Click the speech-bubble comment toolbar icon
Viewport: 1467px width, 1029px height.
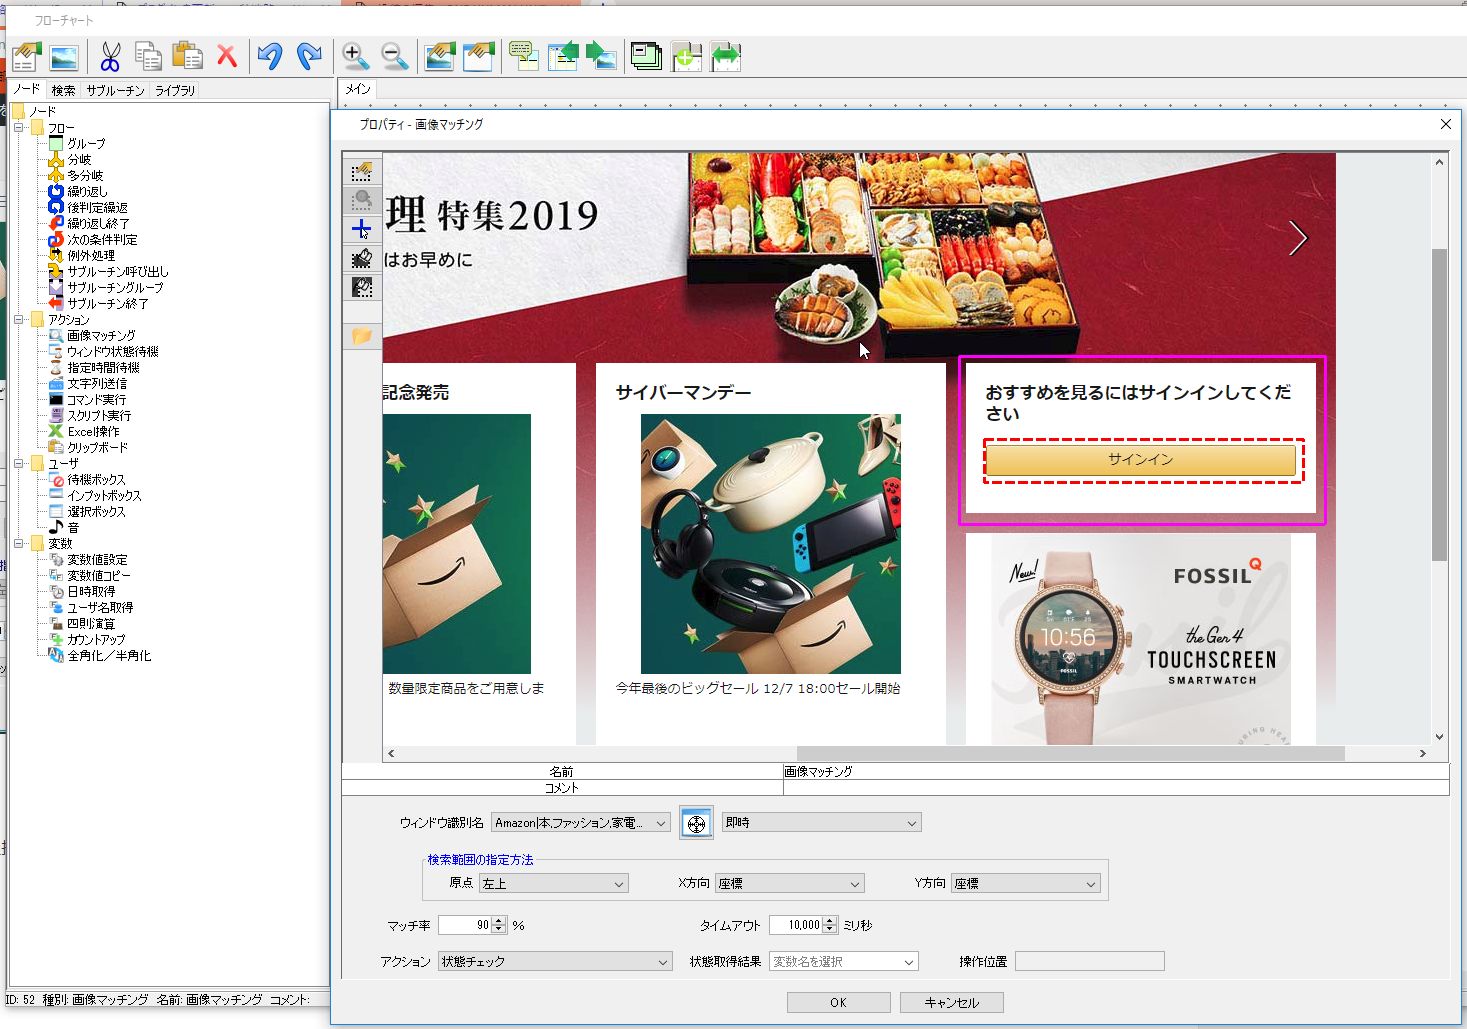(523, 57)
